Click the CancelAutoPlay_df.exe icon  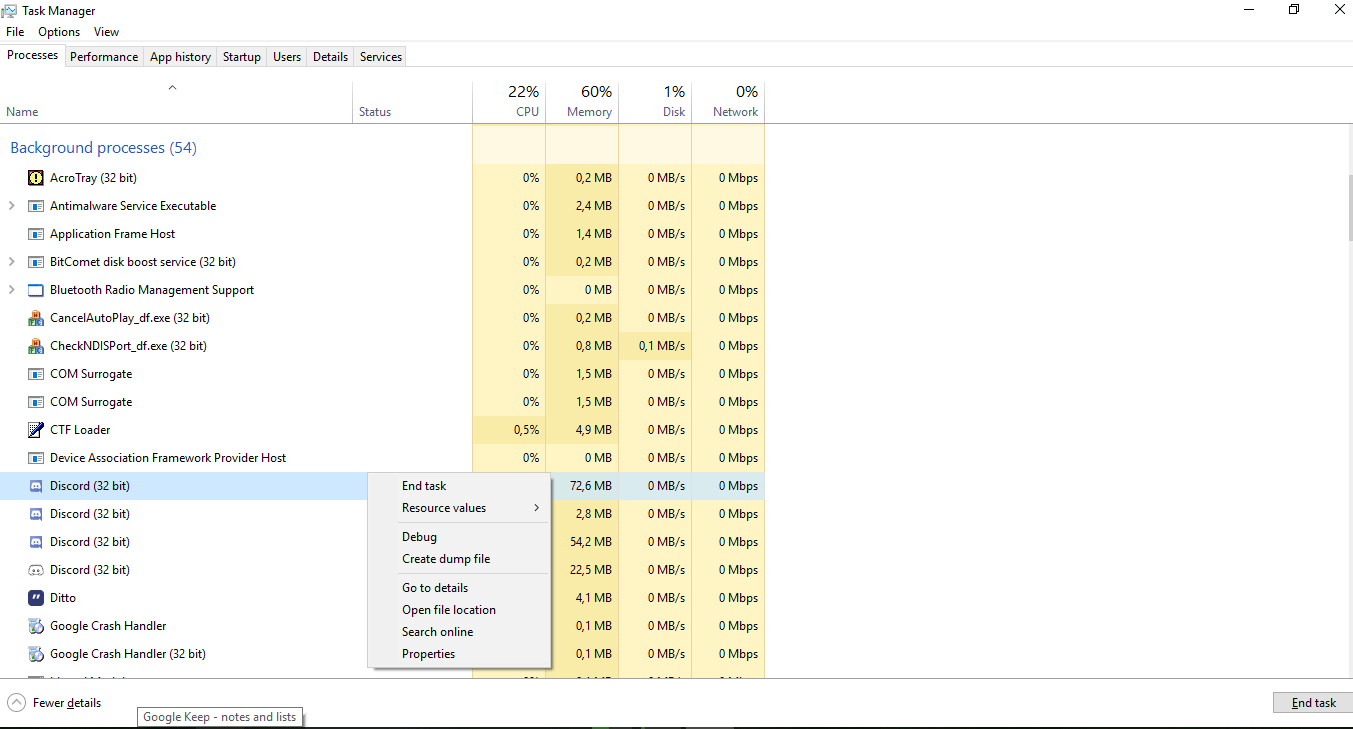(35, 317)
